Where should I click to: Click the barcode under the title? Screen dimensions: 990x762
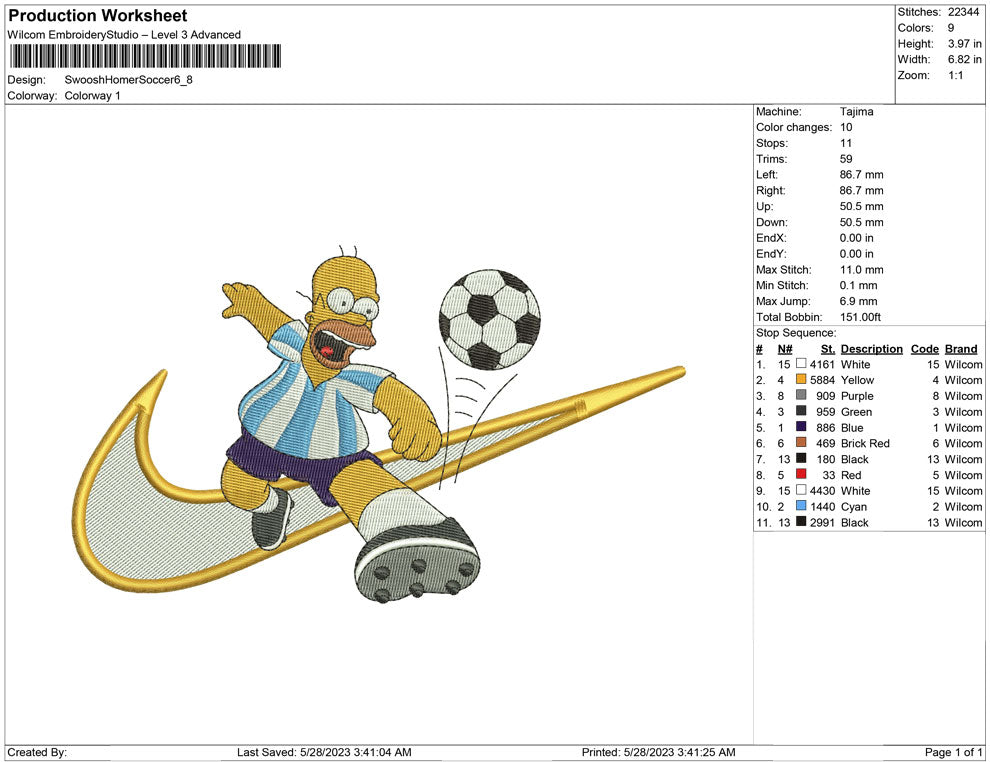tap(145, 56)
